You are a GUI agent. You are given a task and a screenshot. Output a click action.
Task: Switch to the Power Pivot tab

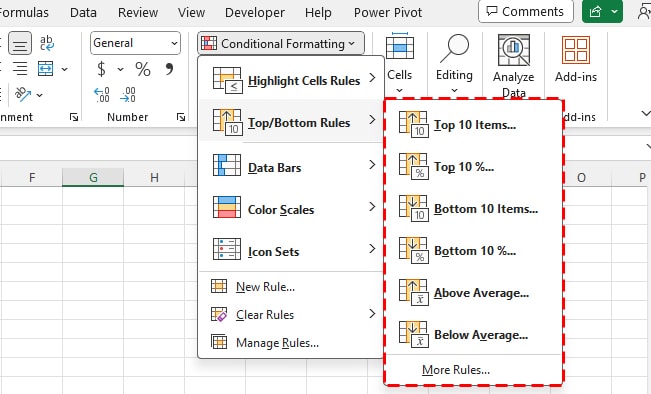[388, 12]
